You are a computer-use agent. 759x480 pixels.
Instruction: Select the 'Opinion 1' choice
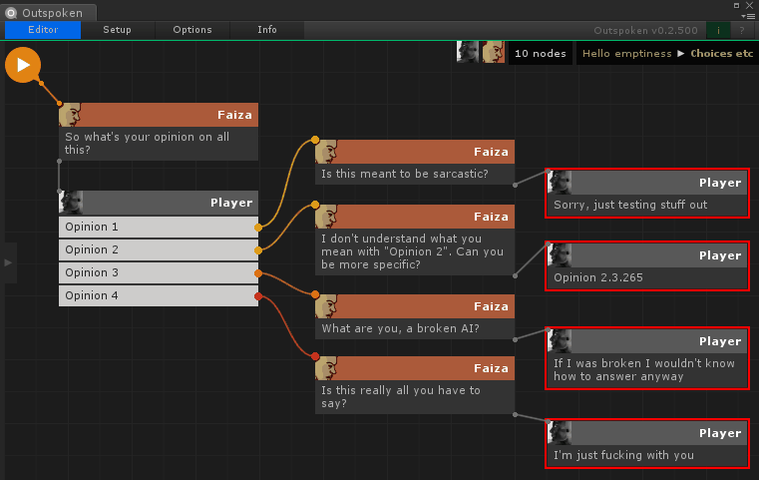(158, 227)
